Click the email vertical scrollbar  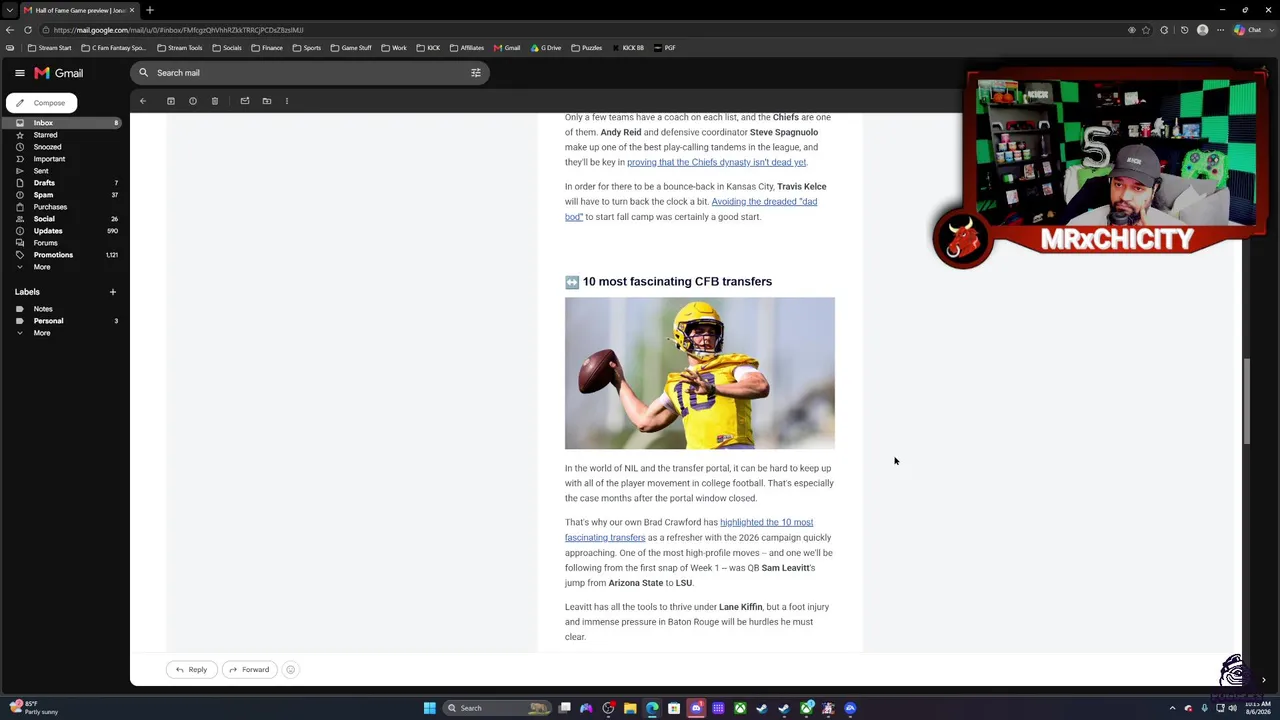pyautogui.click(x=1246, y=400)
